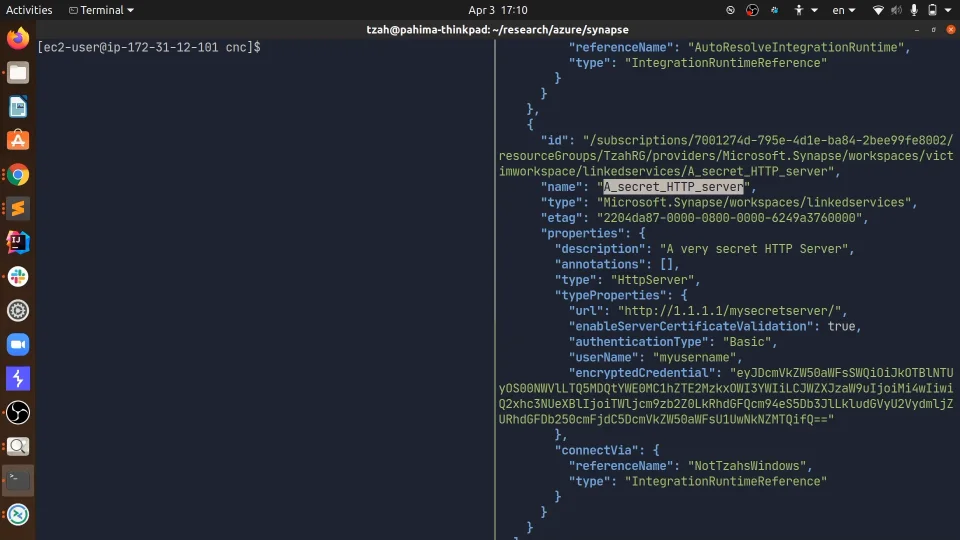Viewport: 960px width, 540px height.
Task: Click the "typeProperties": { line
Action: (x=621, y=295)
